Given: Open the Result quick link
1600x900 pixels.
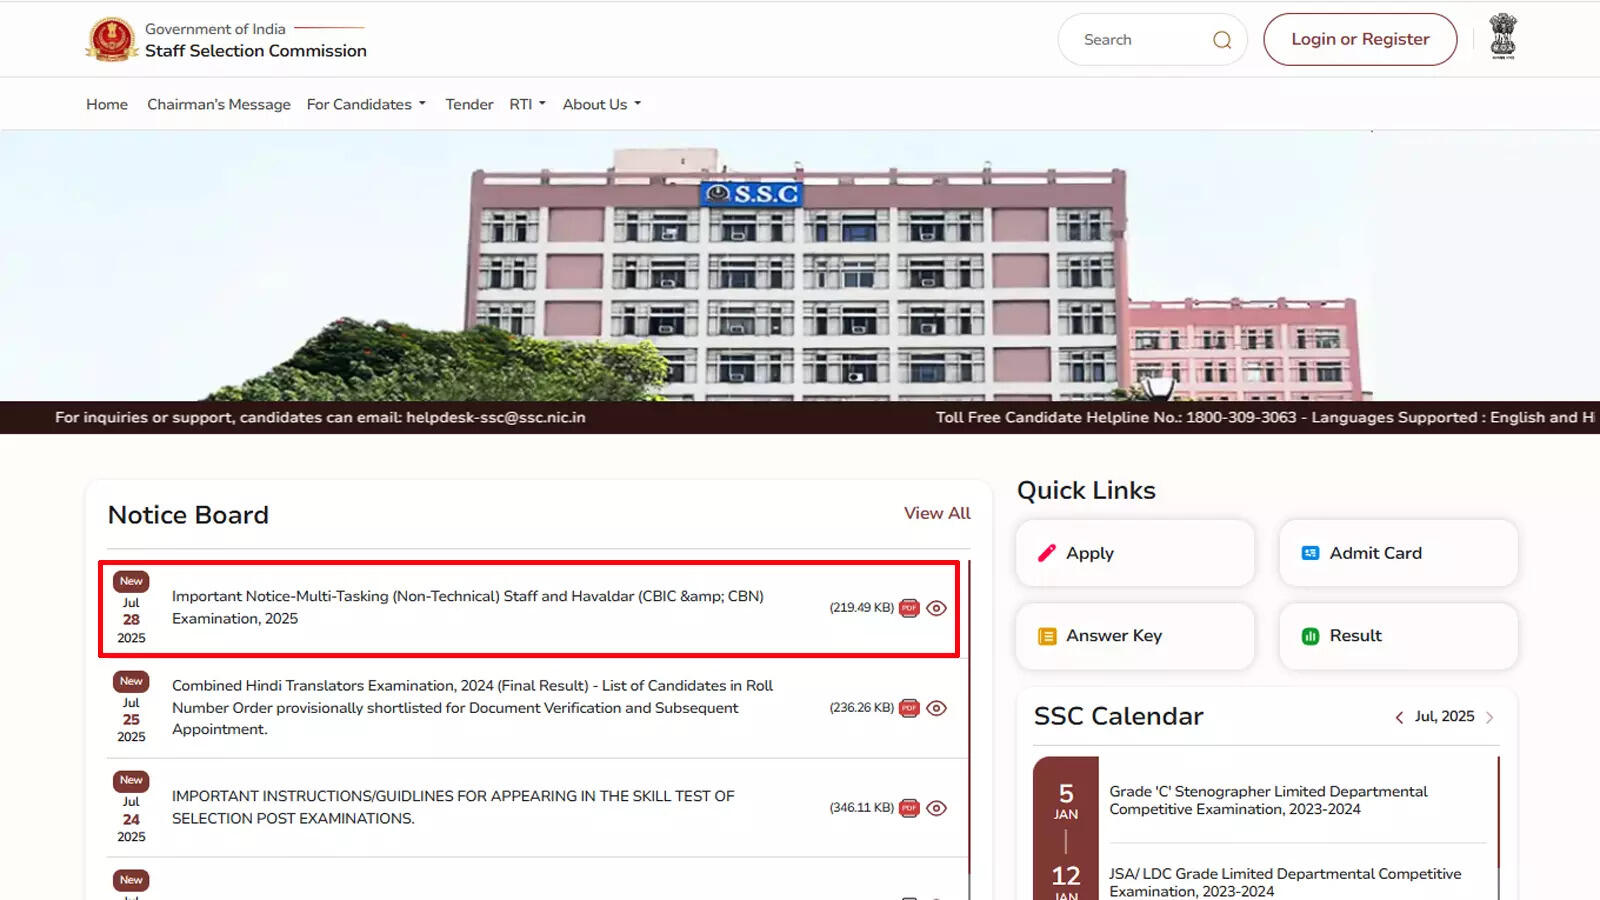Looking at the screenshot, I should [x=1398, y=636].
